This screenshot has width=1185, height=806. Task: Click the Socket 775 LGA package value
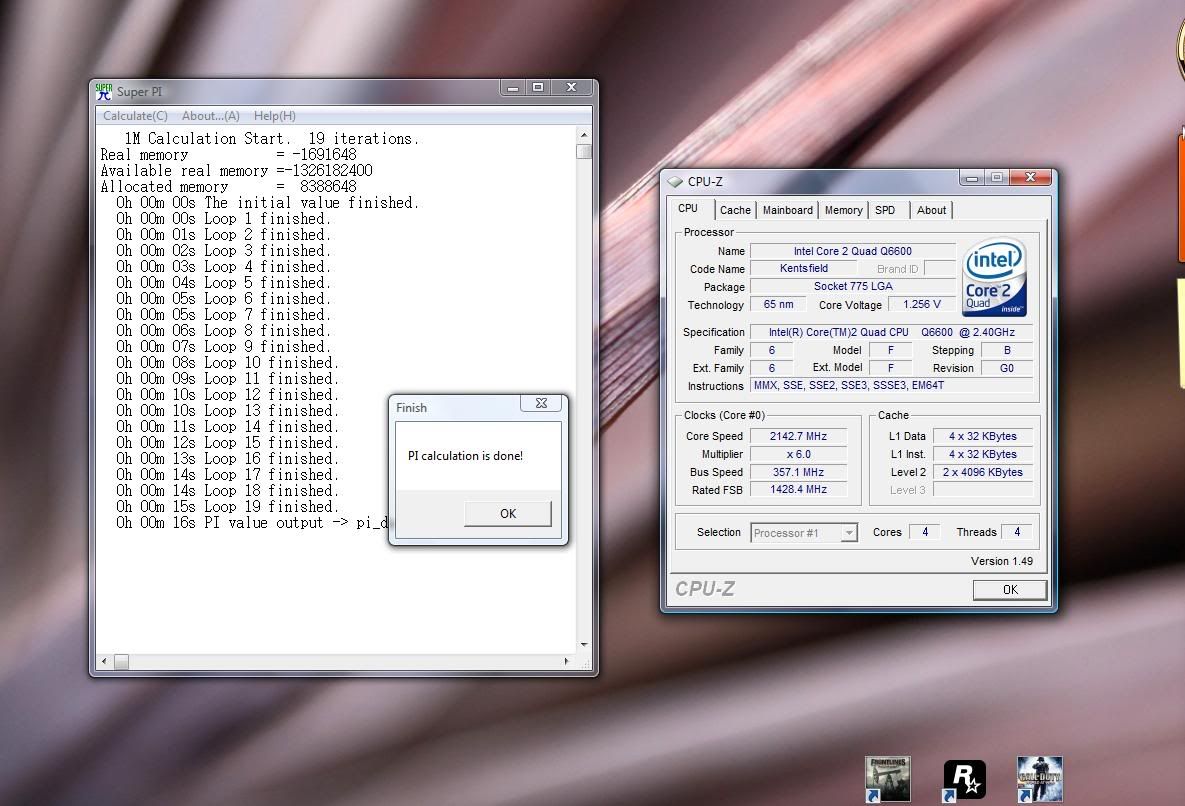852,286
